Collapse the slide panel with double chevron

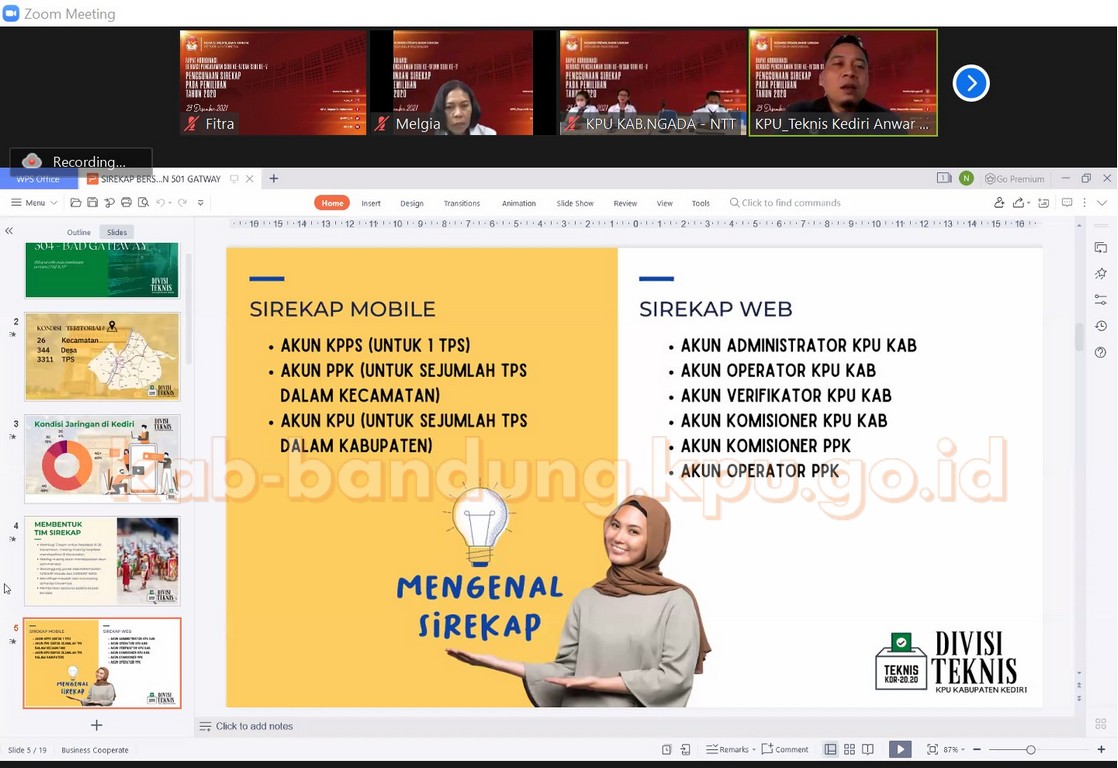pos(9,231)
